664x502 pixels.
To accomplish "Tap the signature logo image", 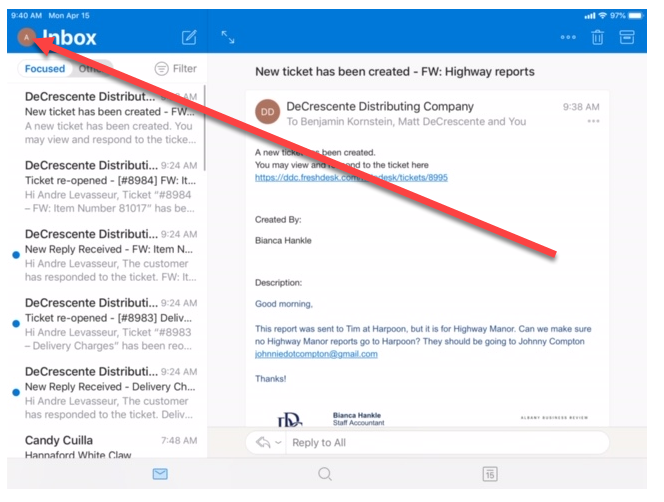I will [290, 420].
